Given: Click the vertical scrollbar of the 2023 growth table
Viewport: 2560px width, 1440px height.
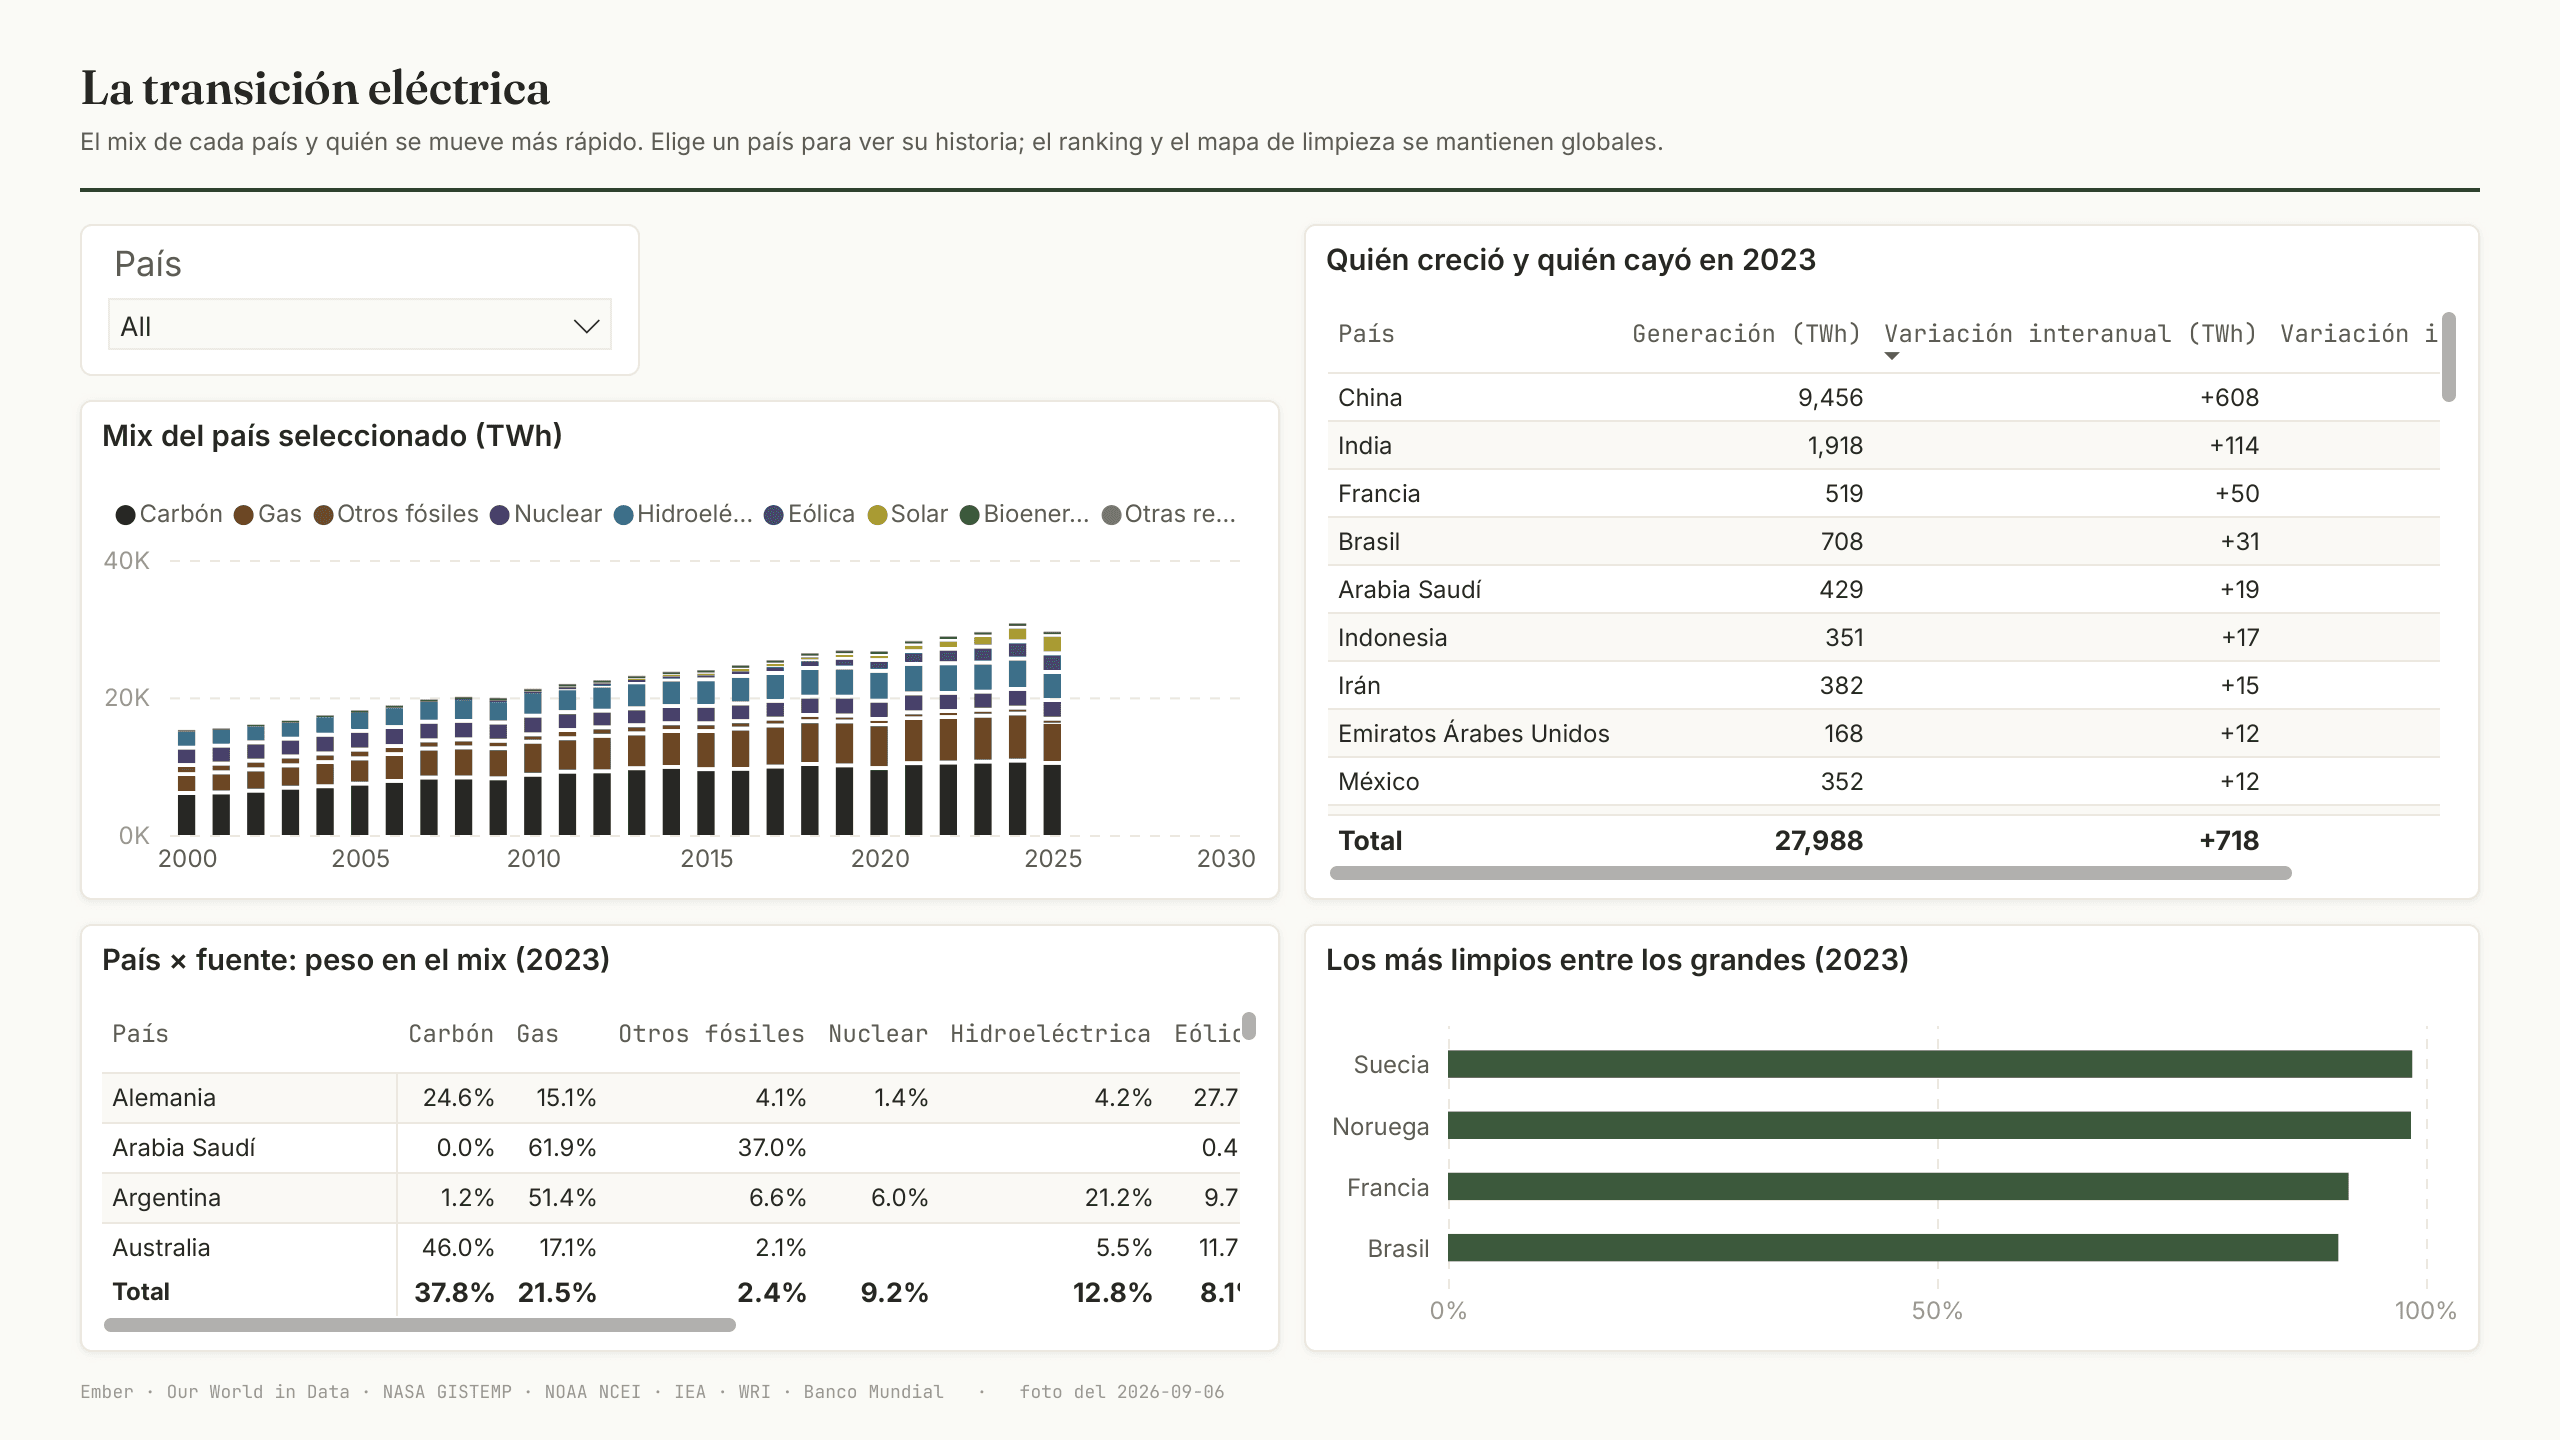Looking at the screenshot, I should click(2448, 357).
